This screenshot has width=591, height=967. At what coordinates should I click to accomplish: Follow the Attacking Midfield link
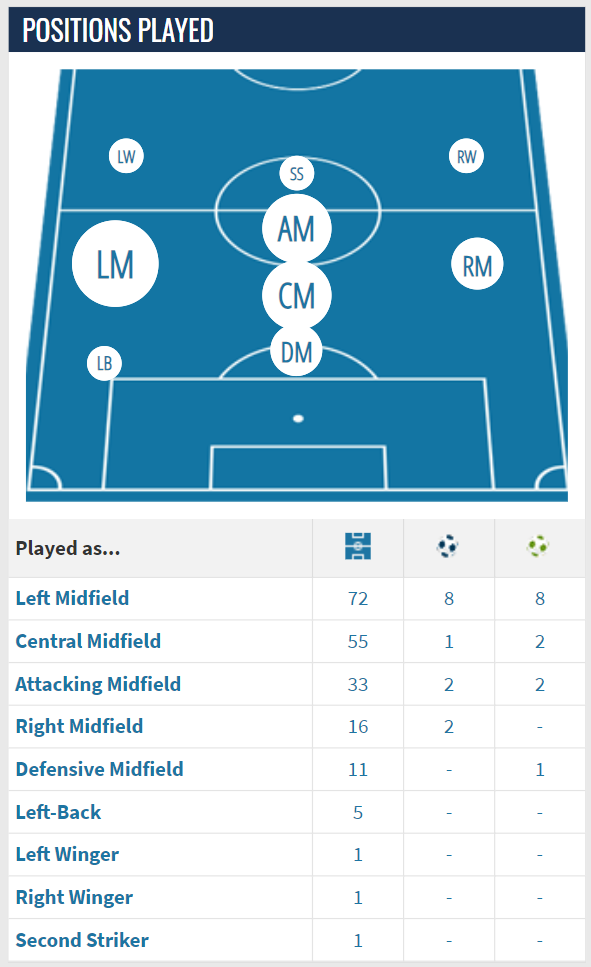tap(98, 684)
